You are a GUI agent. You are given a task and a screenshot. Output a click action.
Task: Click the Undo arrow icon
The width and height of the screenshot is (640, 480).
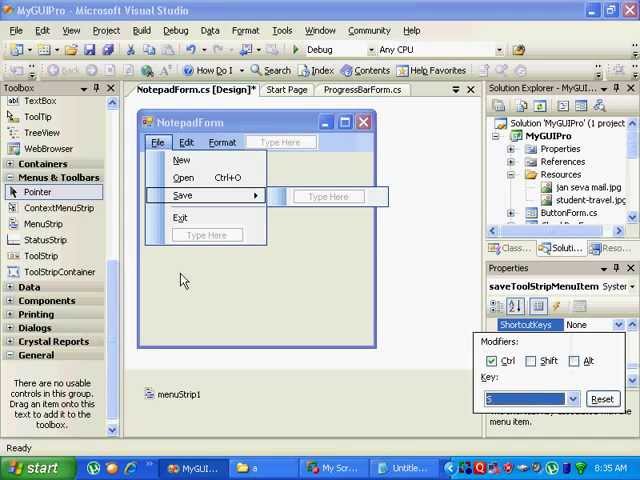pos(191,50)
